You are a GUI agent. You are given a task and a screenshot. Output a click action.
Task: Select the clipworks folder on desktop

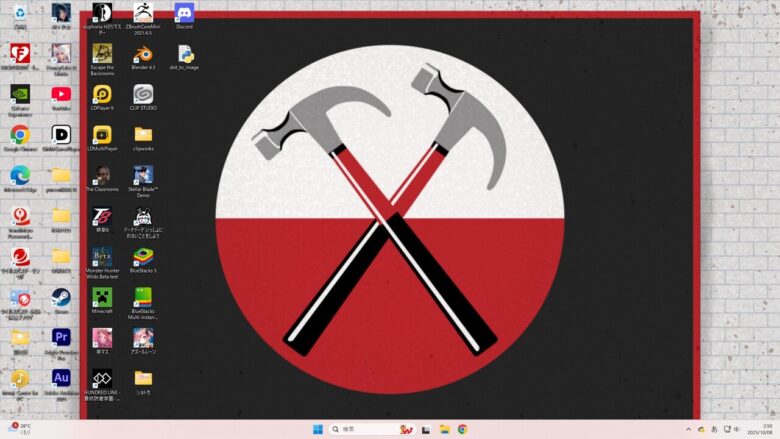pyautogui.click(x=143, y=134)
